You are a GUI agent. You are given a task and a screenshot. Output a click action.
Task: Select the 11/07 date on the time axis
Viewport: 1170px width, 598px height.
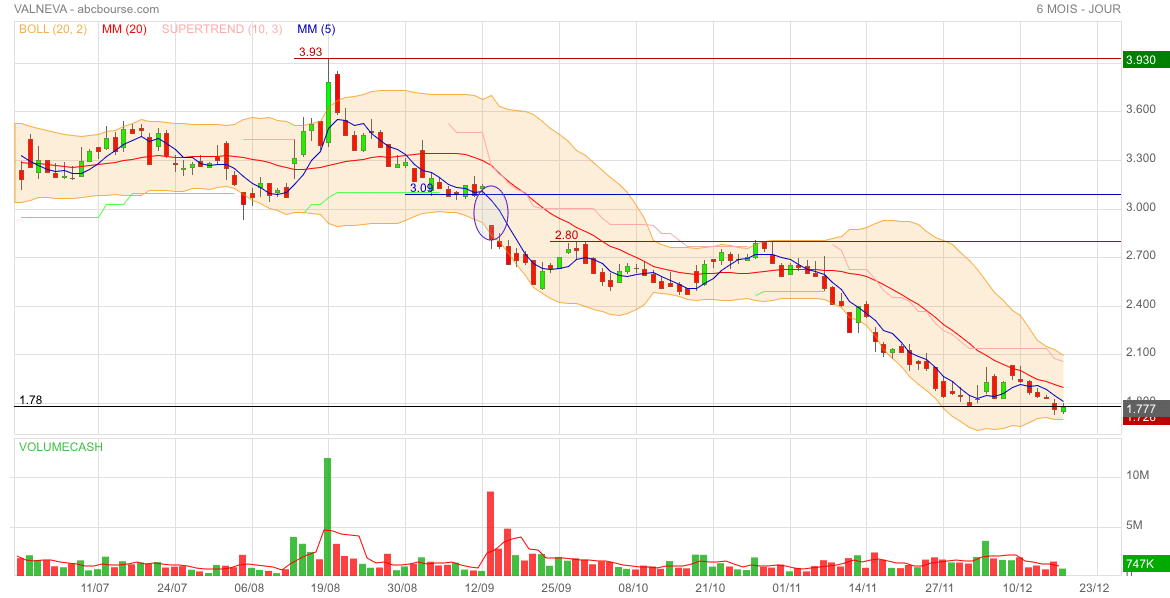pyautogui.click(x=96, y=588)
